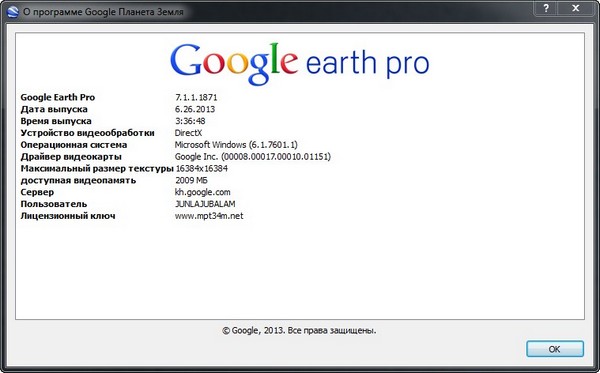Image resolution: width=600 pixels, height=373 pixels.
Task: Click the Сервер label
Action: (x=37, y=192)
